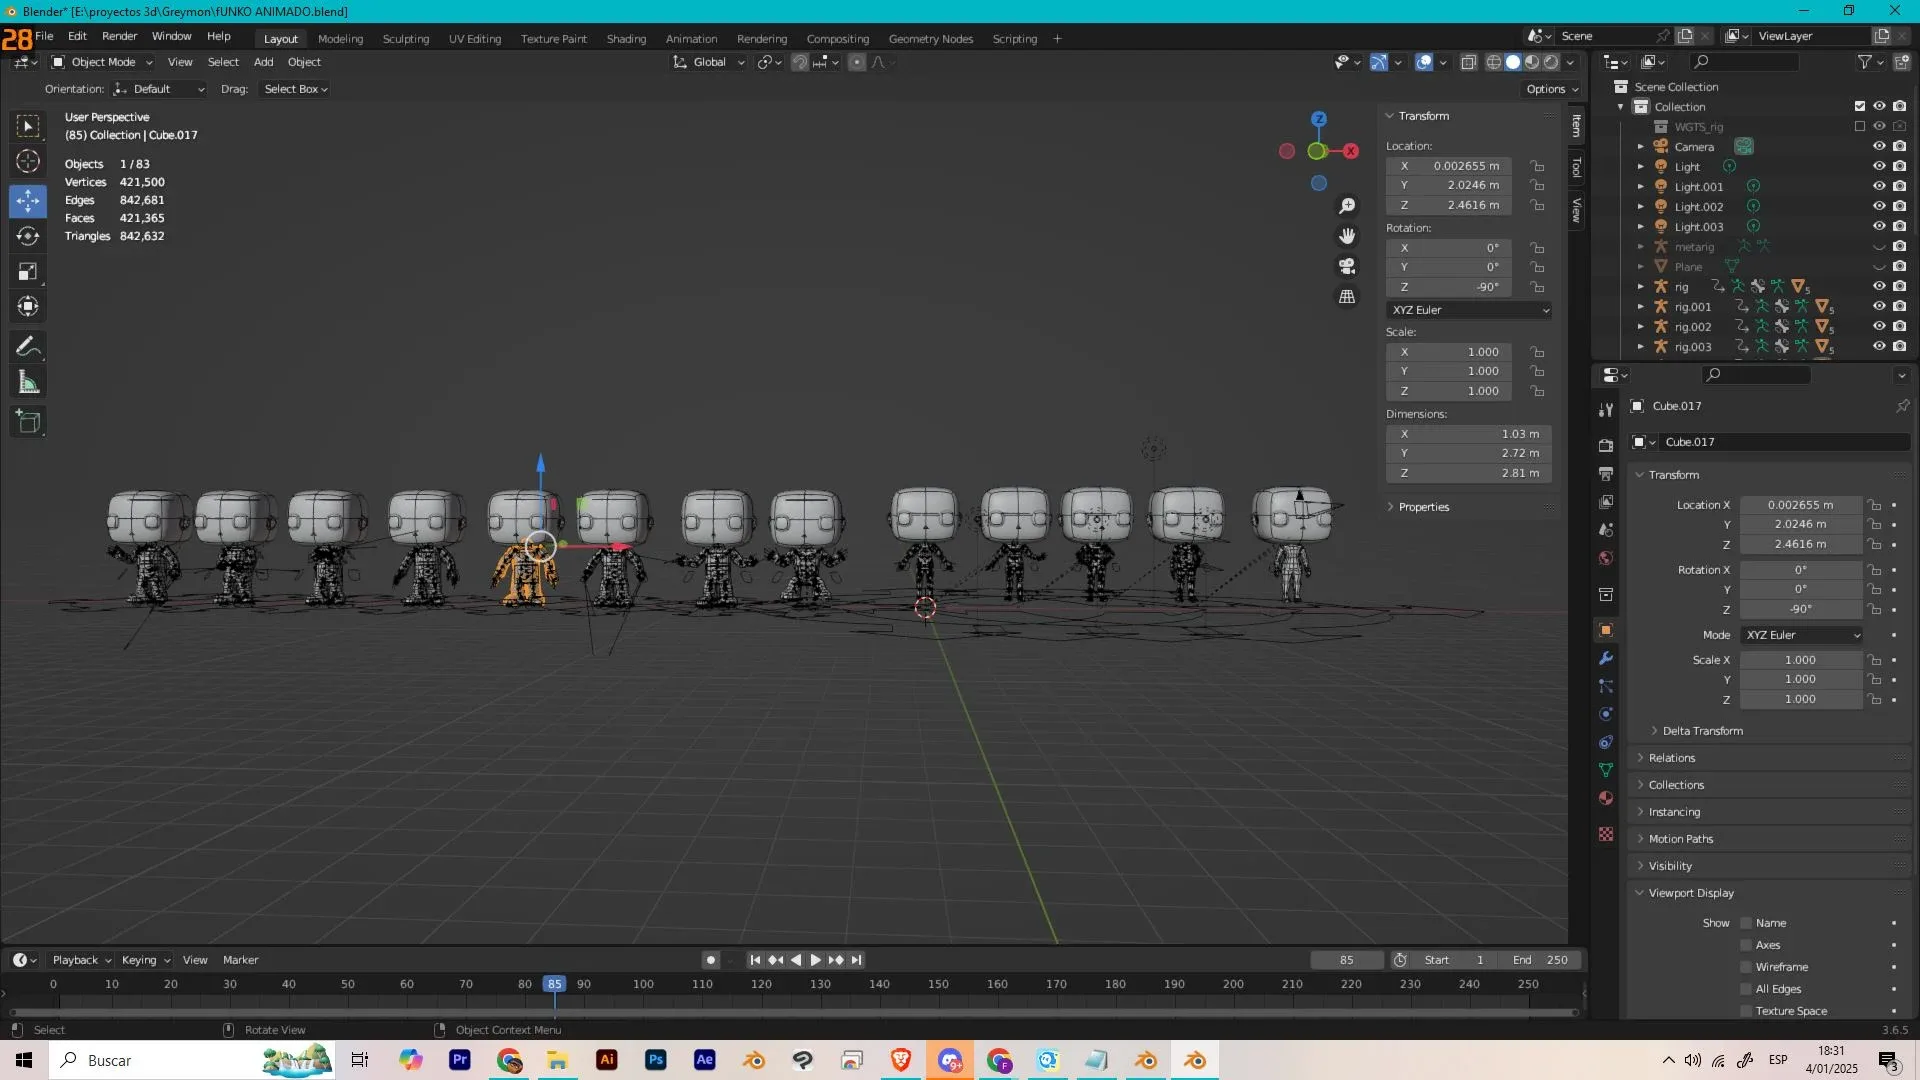1920x1080 pixels.
Task: Collapse the Viewport Display panel
Action: point(1690,893)
